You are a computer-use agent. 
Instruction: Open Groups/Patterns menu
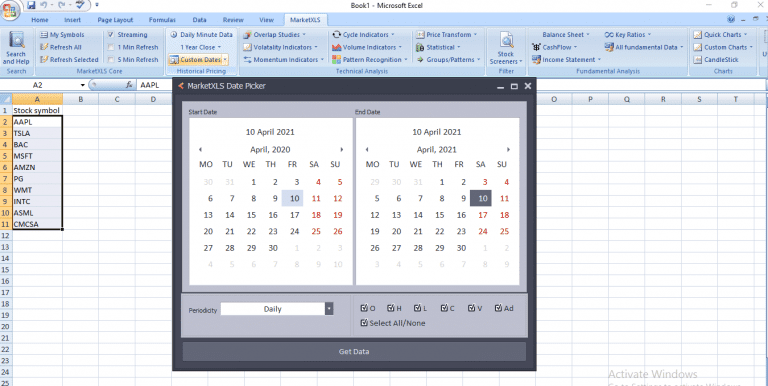pos(448,59)
